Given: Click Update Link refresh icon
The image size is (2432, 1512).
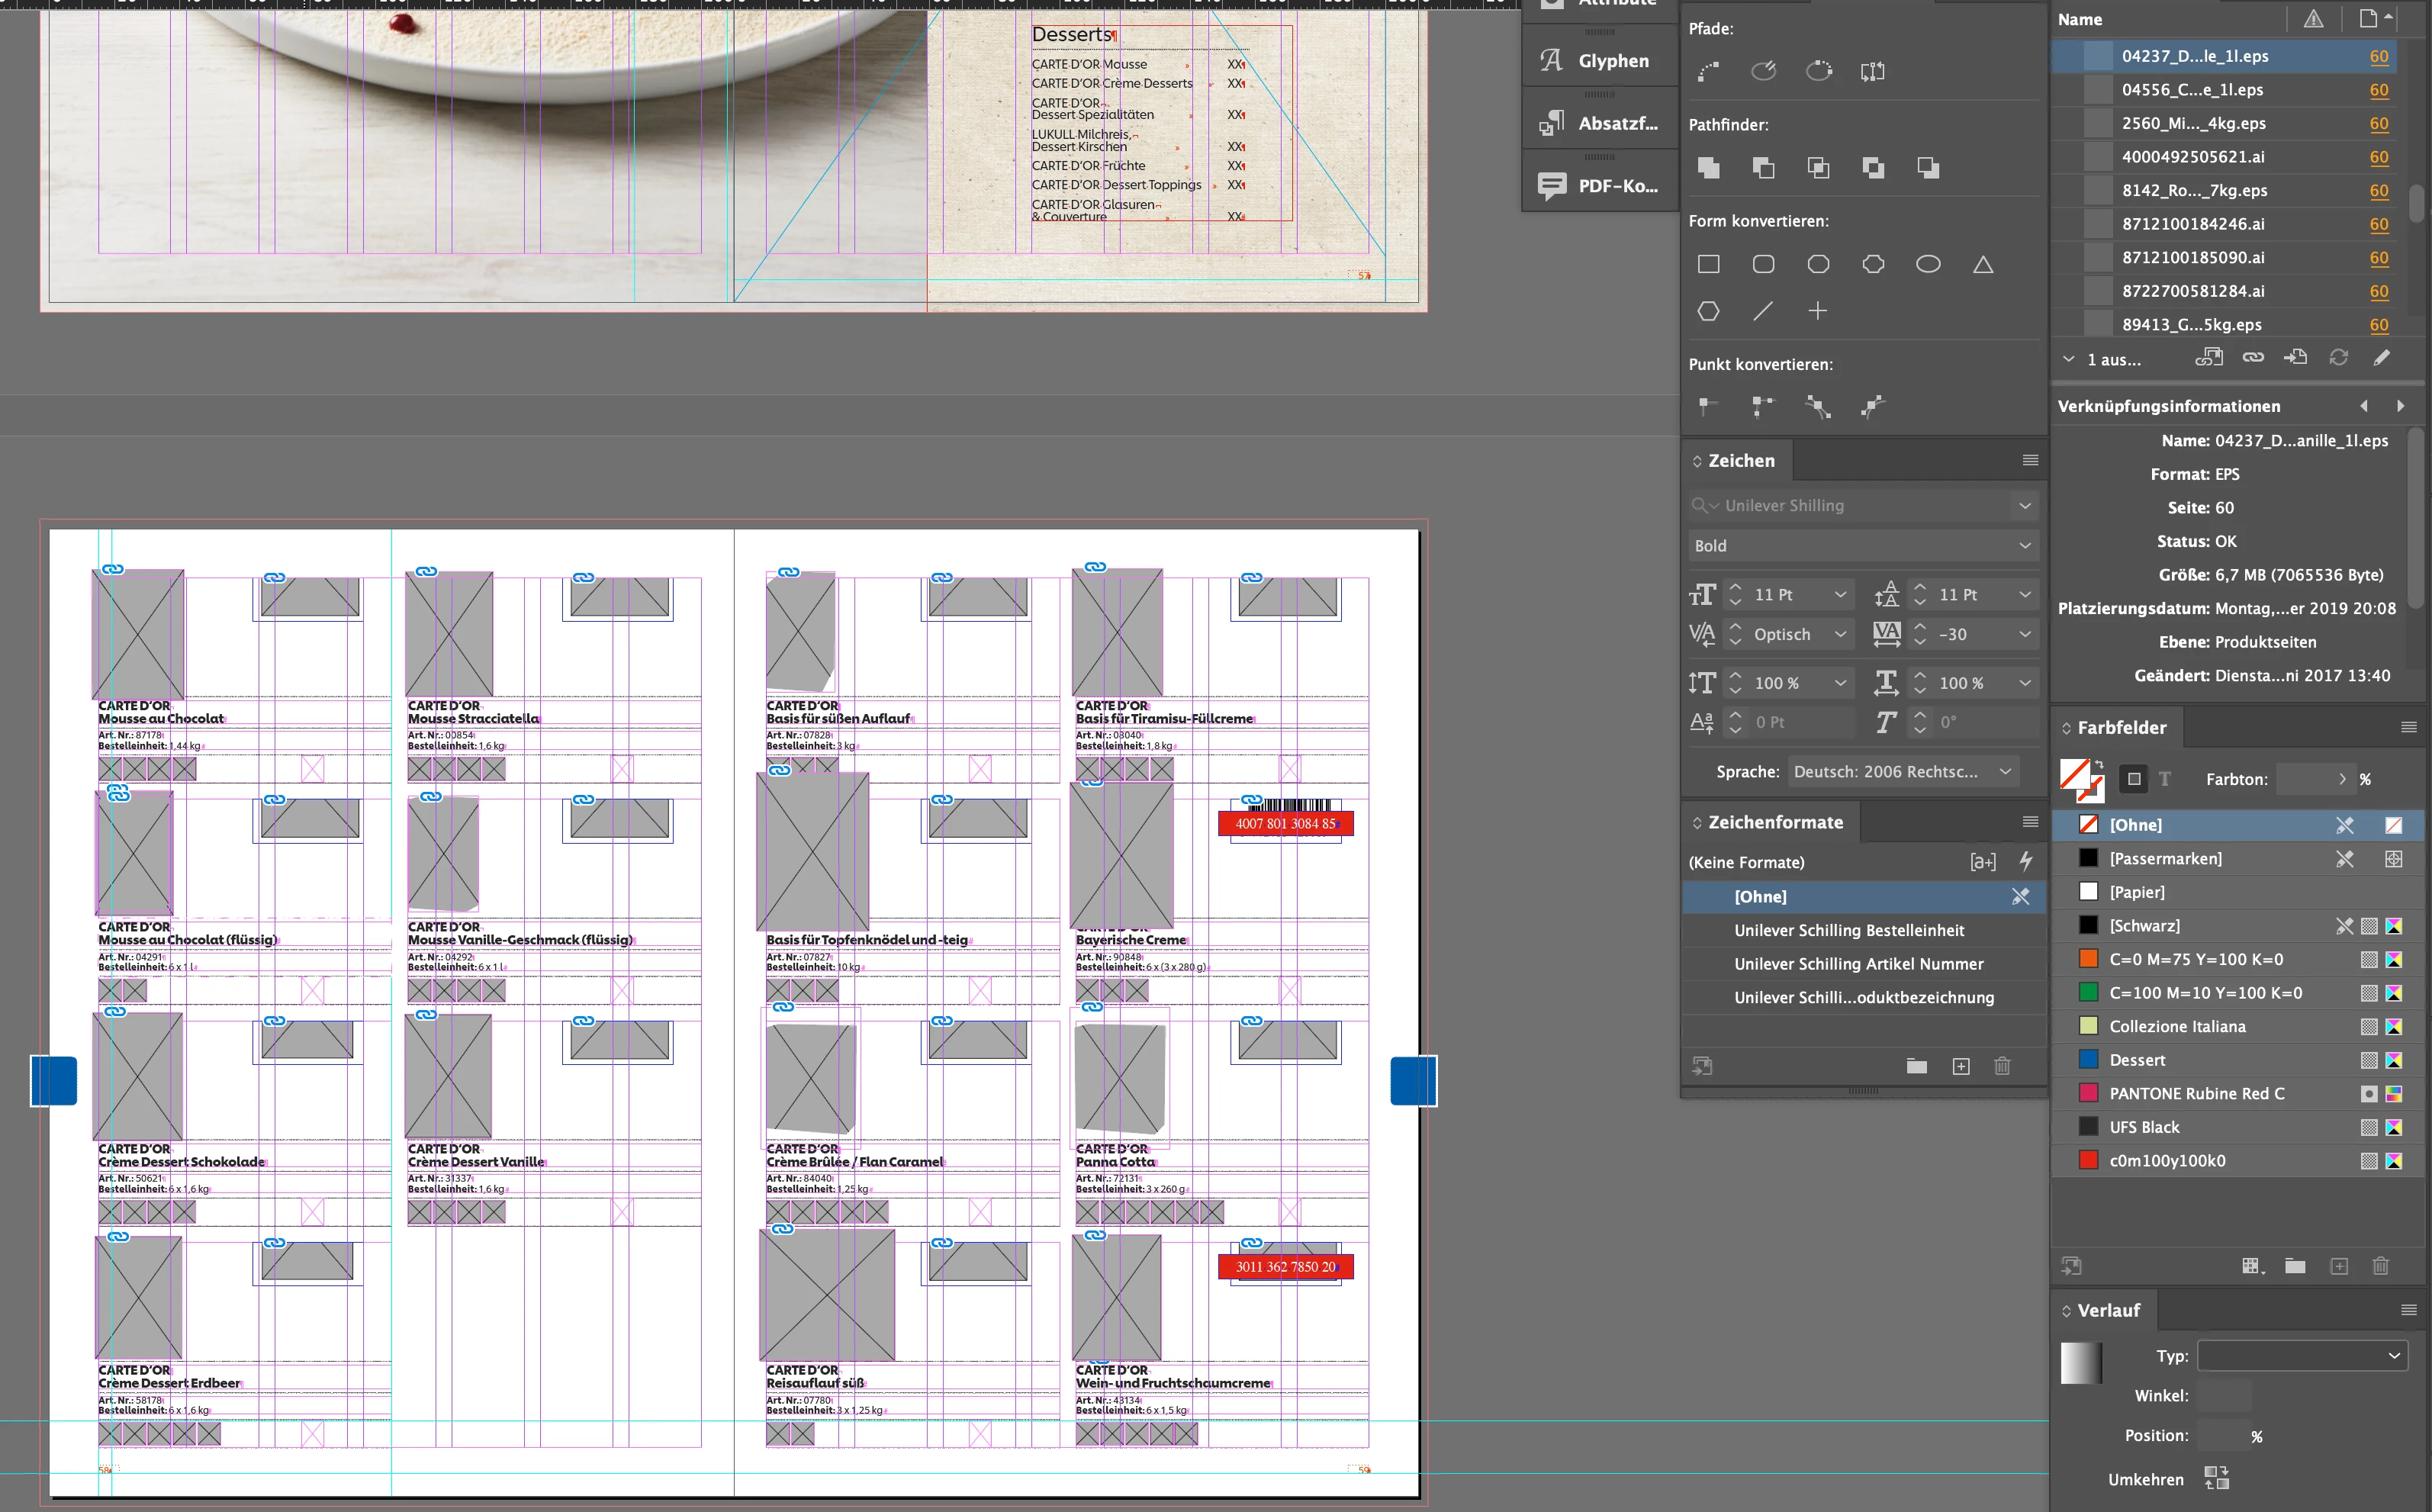Looking at the screenshot, I should pos(2339,358).
